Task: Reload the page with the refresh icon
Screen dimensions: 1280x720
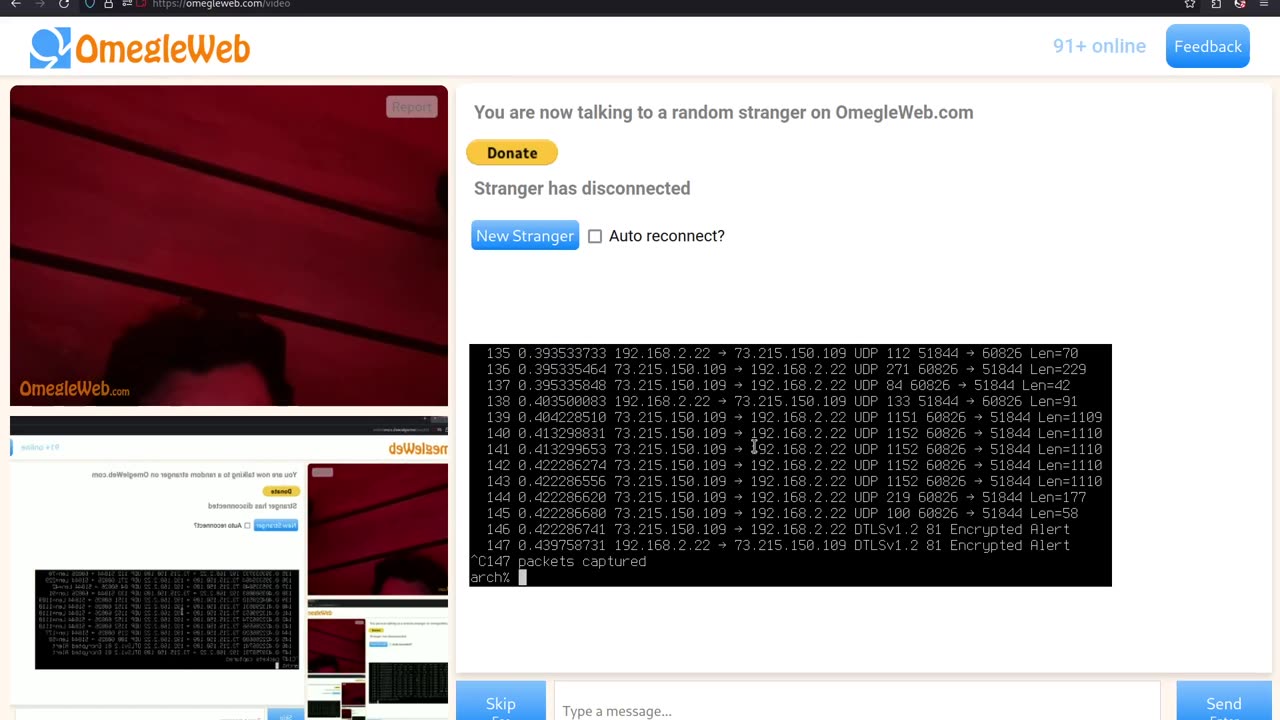Action: (64, 4)
